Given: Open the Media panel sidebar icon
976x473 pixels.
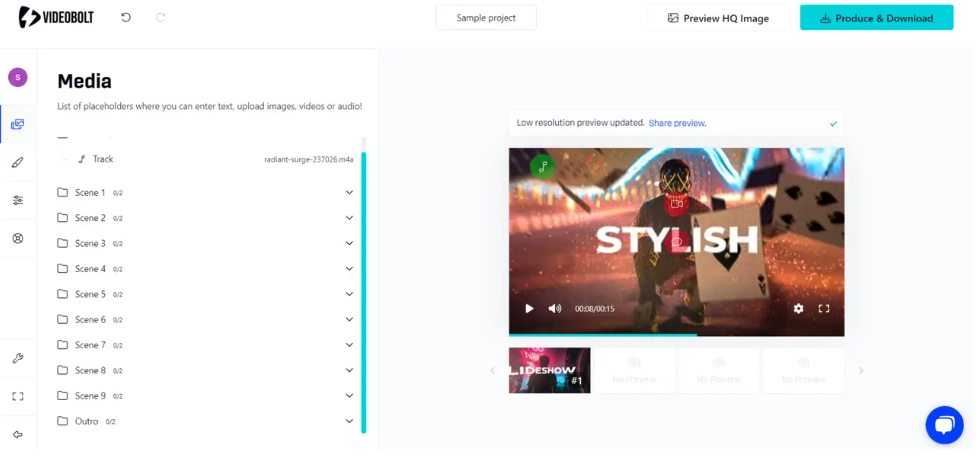Looking at the screenshot, I should point(17,124).
